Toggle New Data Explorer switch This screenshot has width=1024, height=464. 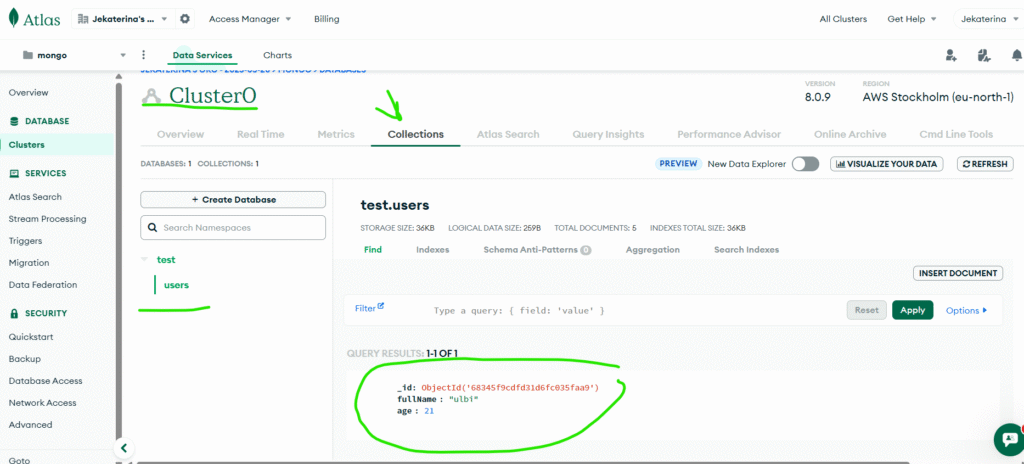(x=805, y=164)
